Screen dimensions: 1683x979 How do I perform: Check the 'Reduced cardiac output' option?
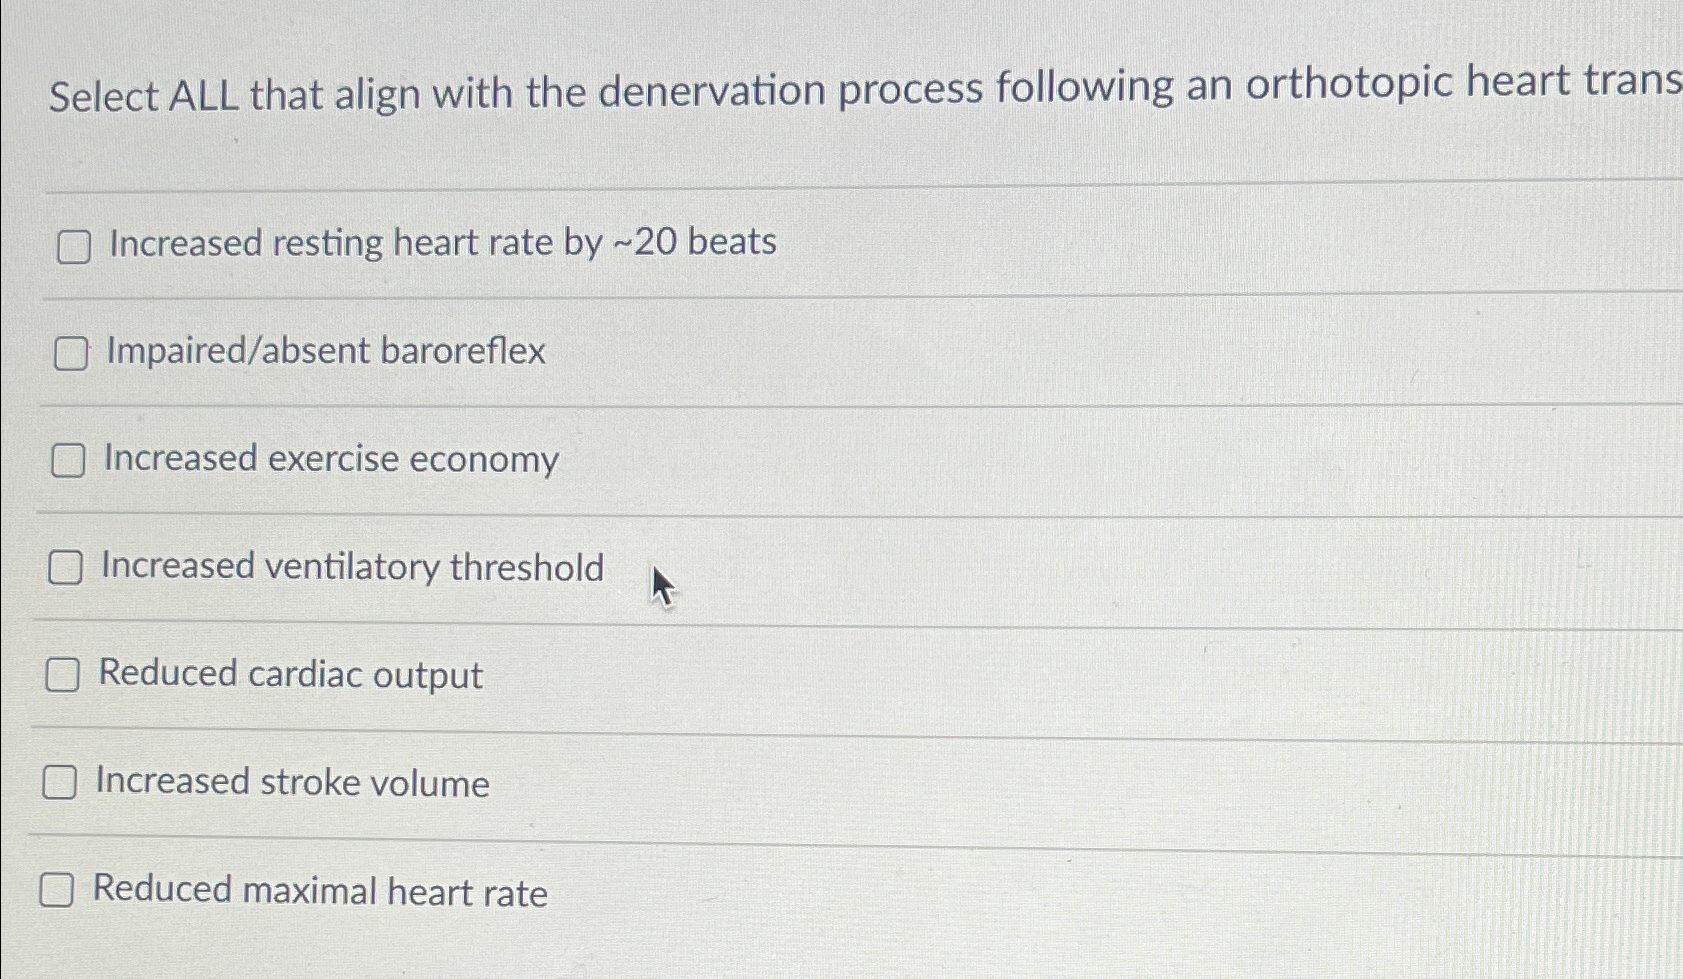[65, 676]
